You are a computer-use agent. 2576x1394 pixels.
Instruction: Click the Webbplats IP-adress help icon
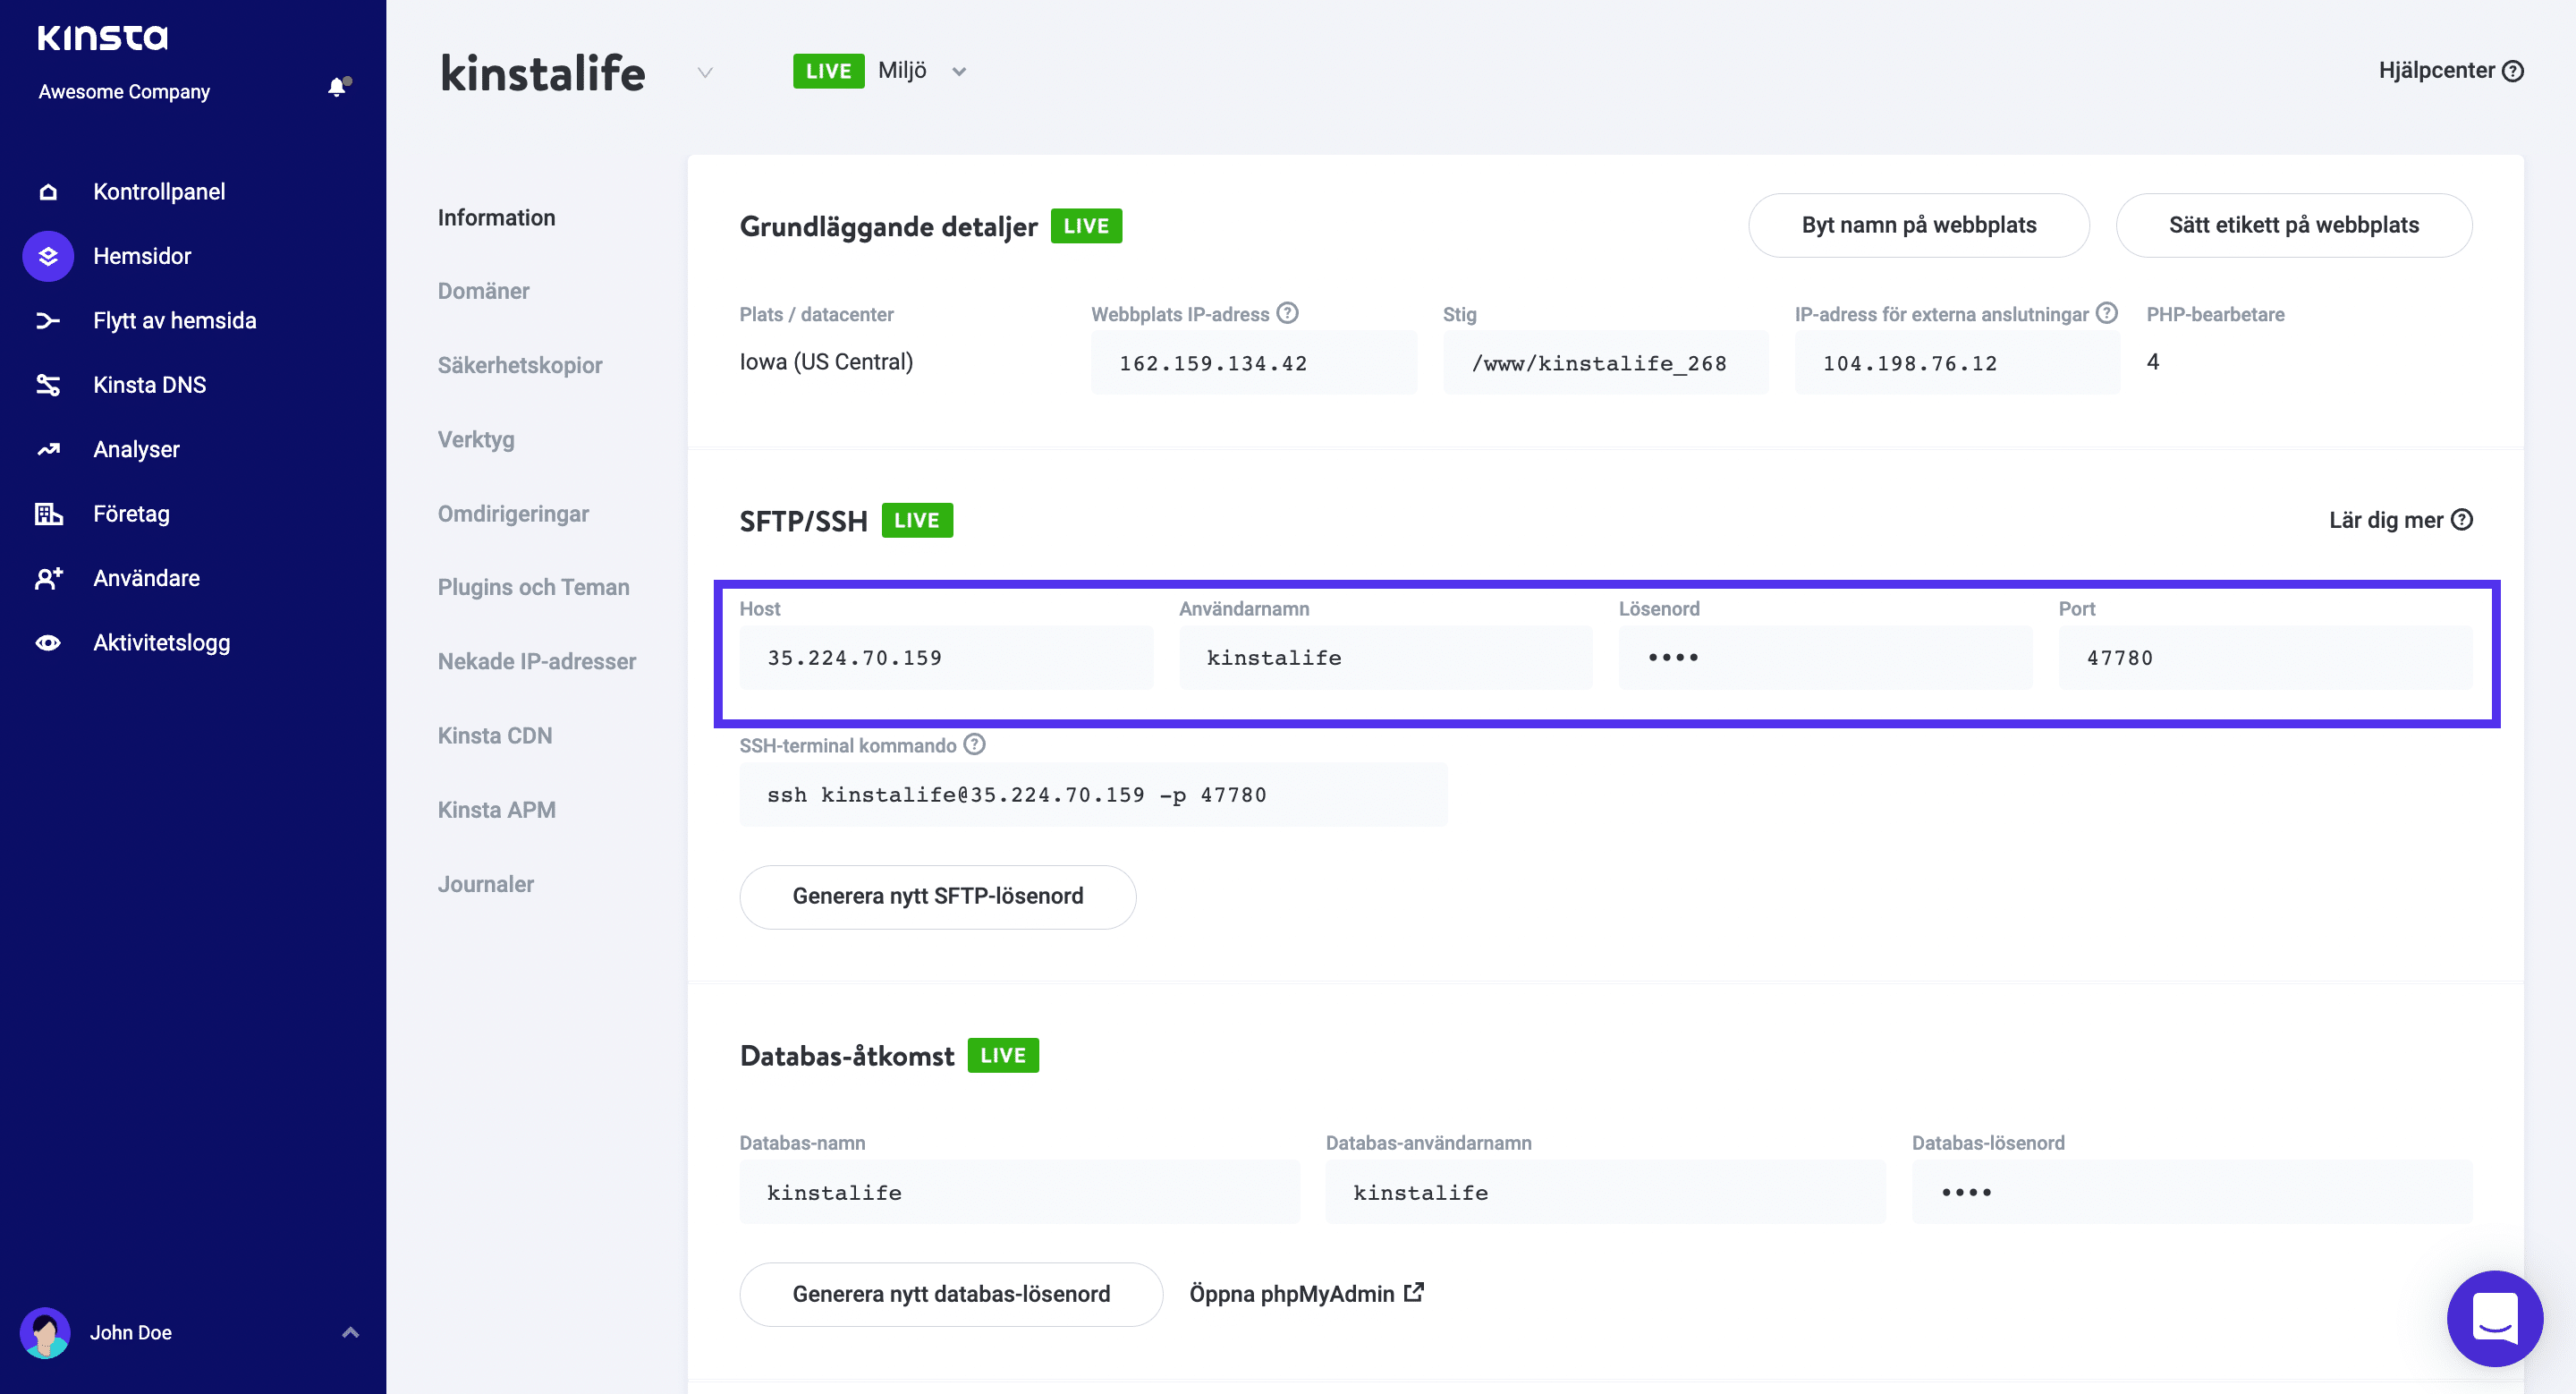point(1288,313)
